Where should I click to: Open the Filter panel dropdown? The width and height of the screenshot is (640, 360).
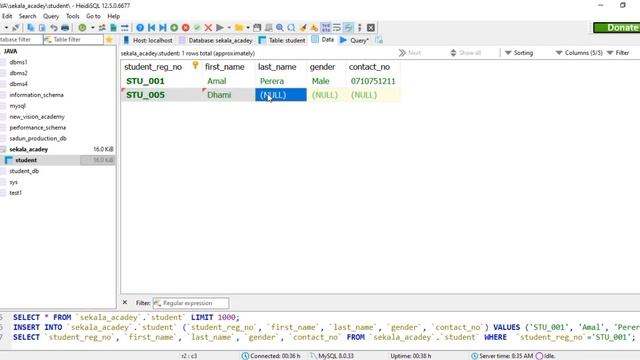tap(618, 53)
